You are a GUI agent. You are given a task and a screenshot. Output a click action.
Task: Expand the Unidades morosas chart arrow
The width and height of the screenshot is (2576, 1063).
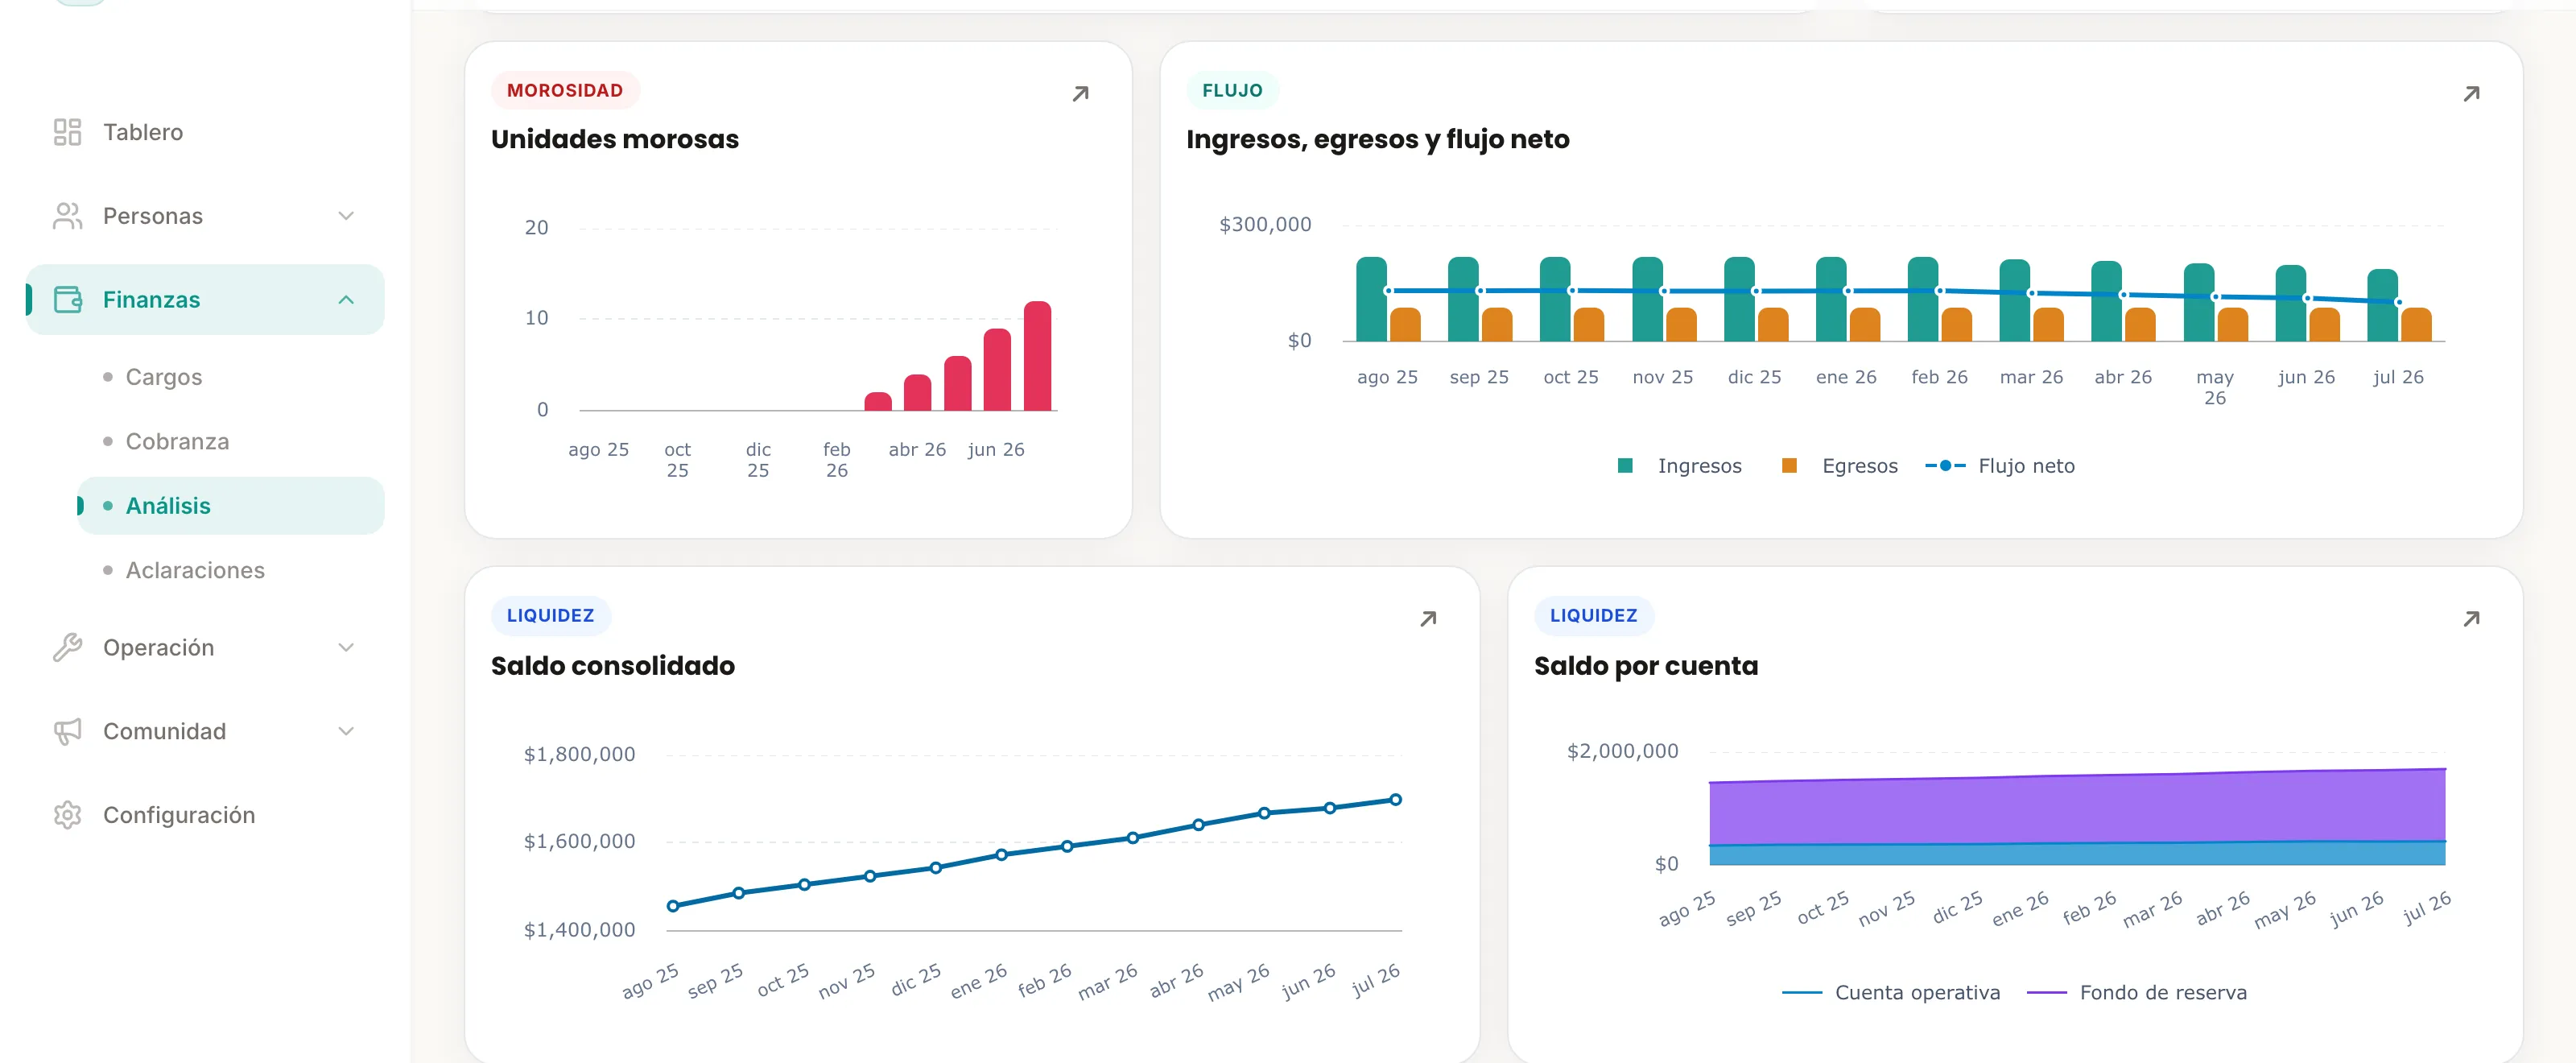click(x=1080, y=94)
